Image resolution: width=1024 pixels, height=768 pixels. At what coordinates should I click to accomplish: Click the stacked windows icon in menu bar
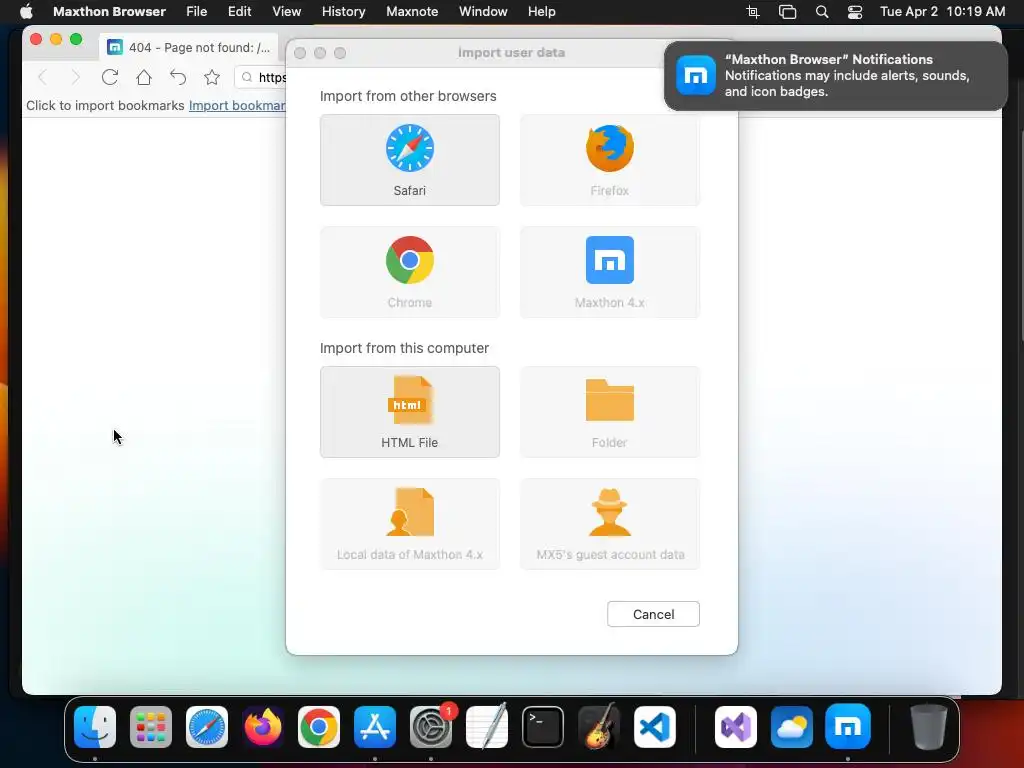788,12
